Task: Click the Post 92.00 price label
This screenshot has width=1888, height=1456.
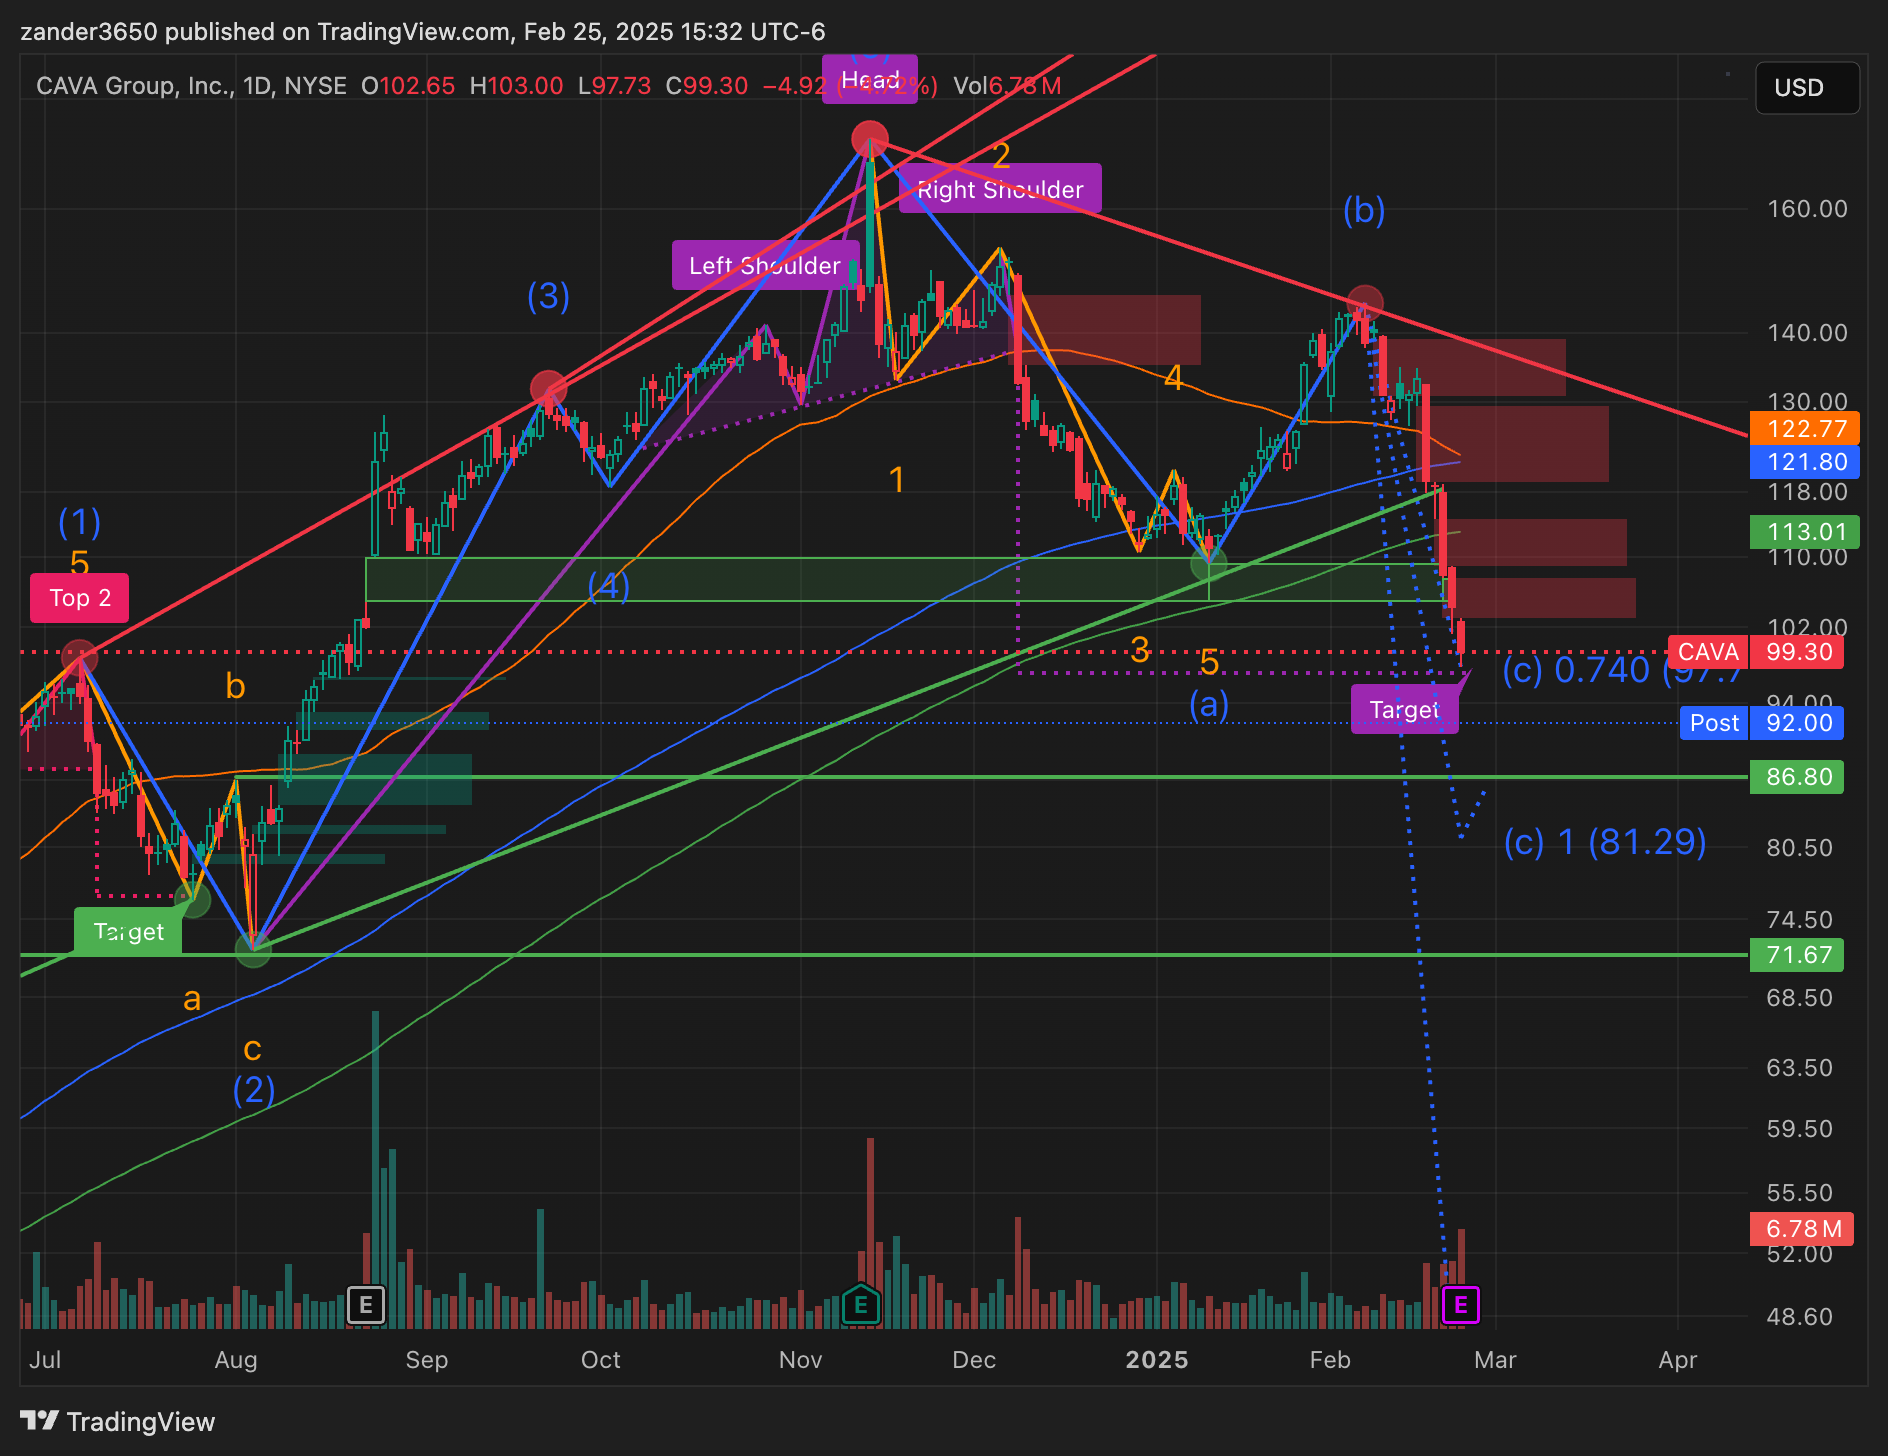Action: coord(1762,723)
